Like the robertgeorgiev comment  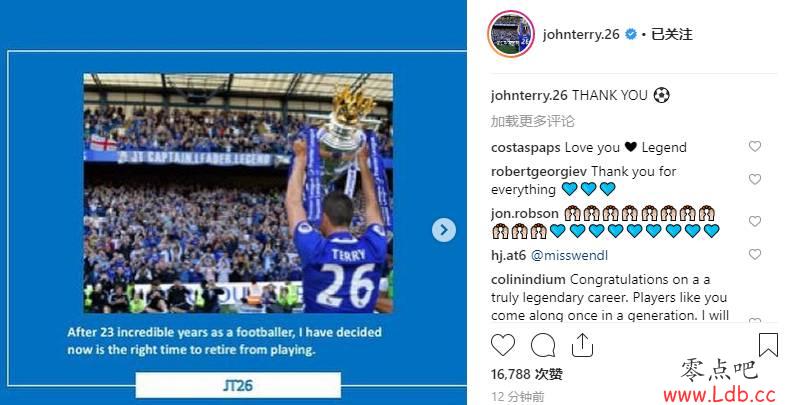(x=755, y=179)
